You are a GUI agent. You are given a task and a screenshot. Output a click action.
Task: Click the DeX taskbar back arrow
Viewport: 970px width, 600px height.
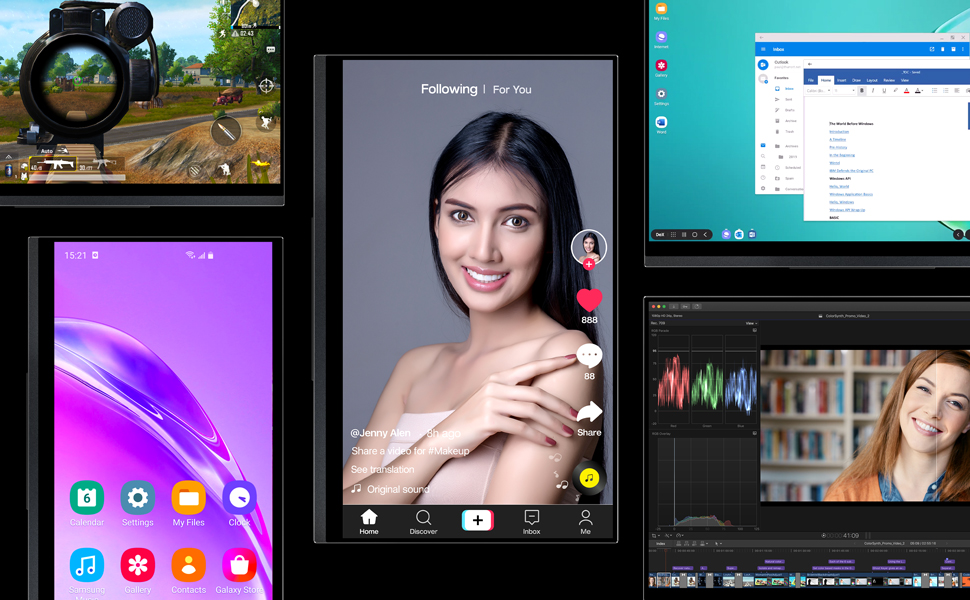tap(705, 234)
